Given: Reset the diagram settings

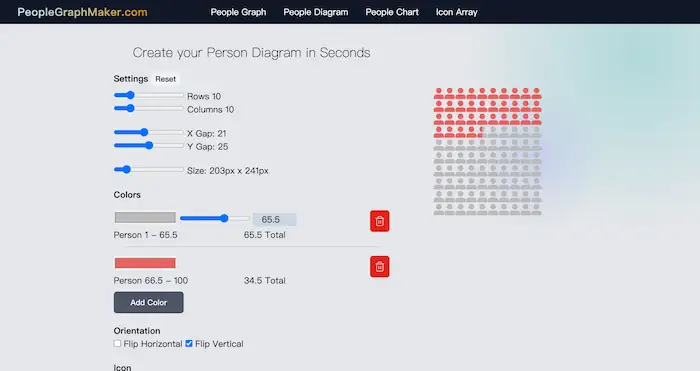Looking at the screenshot, I should [x=166, y=79].
